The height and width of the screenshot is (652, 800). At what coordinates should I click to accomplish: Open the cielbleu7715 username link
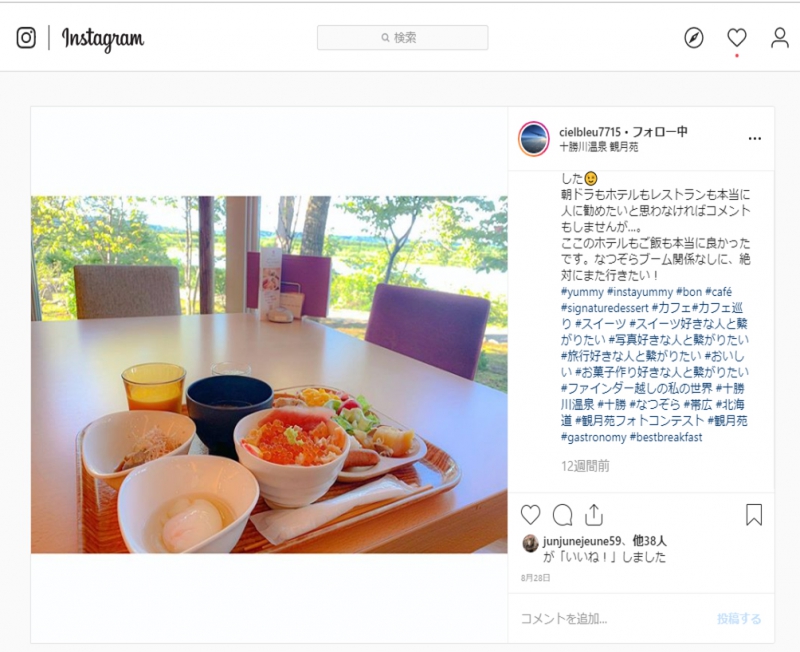[x=590, y=132]
